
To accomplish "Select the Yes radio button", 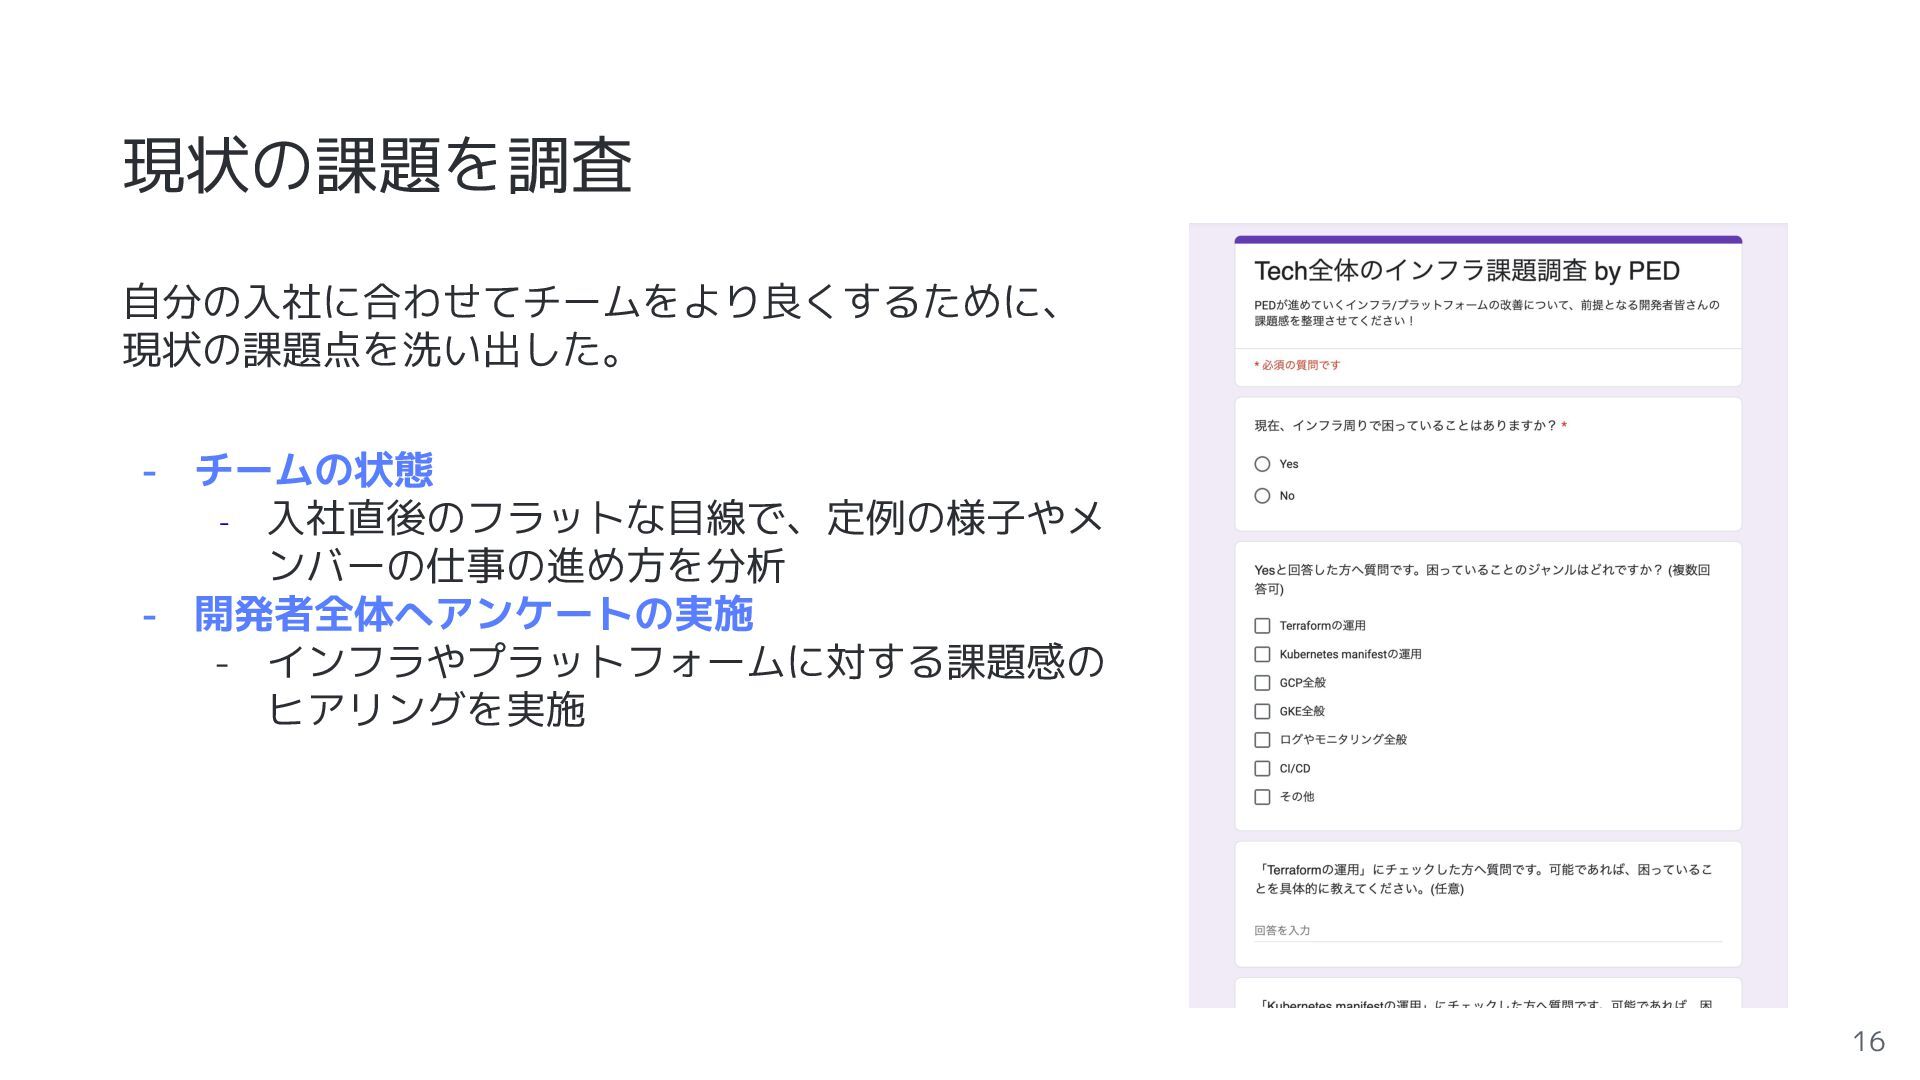I will tap(1262, 464).
